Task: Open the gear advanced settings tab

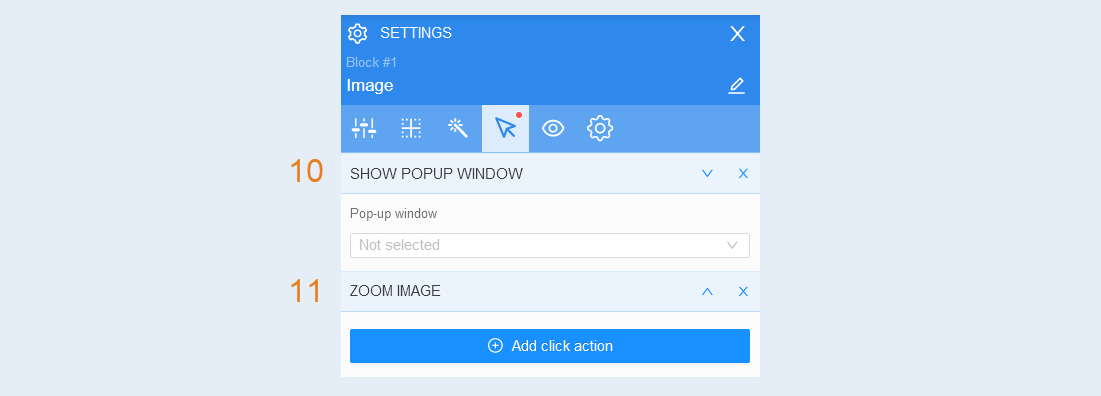Action: (600, 128)
